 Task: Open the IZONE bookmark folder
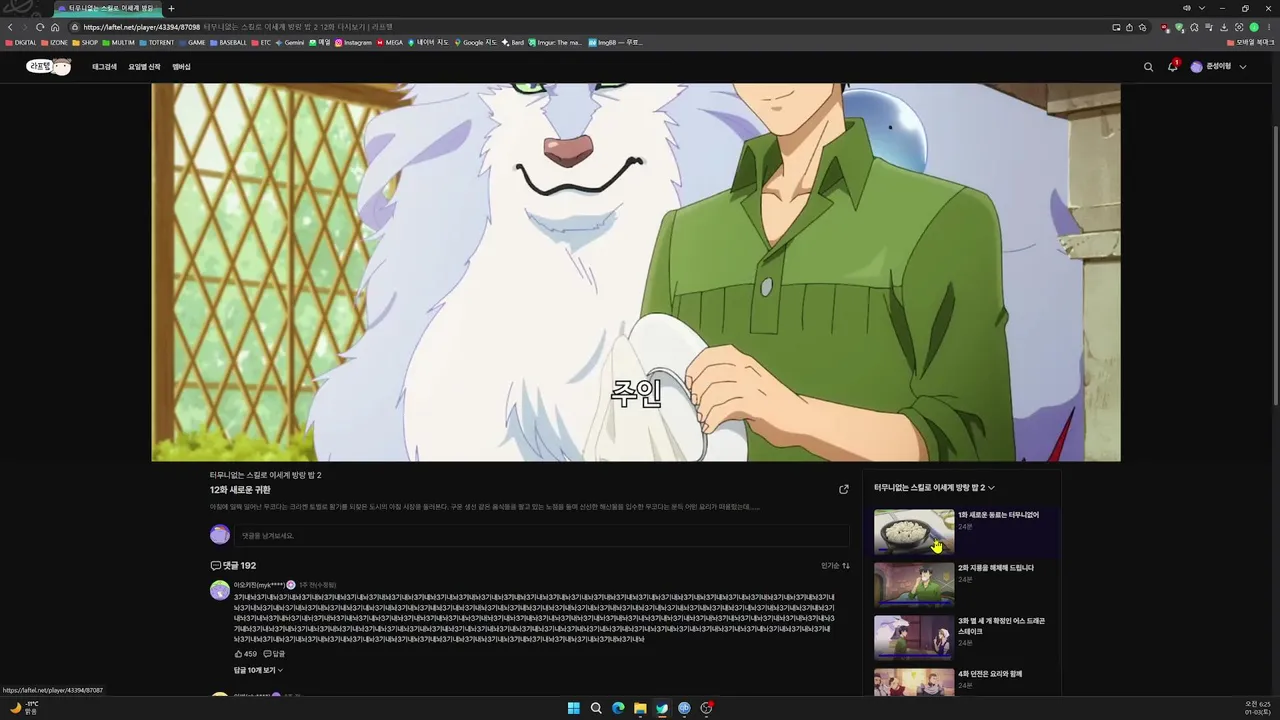tap(54, 43)
